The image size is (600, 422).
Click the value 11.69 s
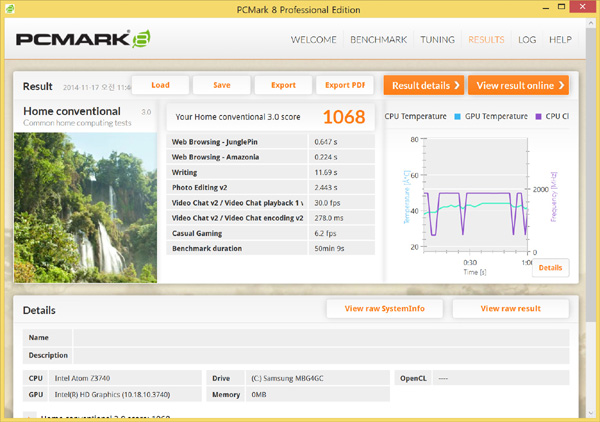(x=326, y=173)
